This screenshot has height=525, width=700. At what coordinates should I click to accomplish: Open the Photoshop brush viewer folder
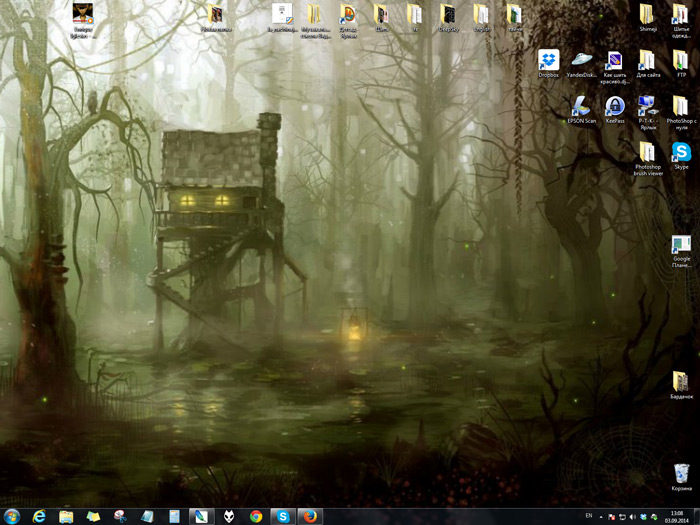click(x=648, y=158)
